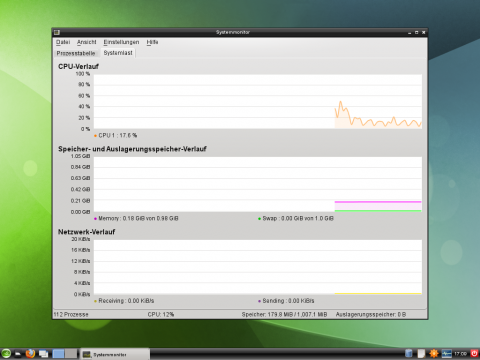The width and height of the screenshot is (480, 360).
Task: Open the system load monitor tray icon
Action: point(447,354)
